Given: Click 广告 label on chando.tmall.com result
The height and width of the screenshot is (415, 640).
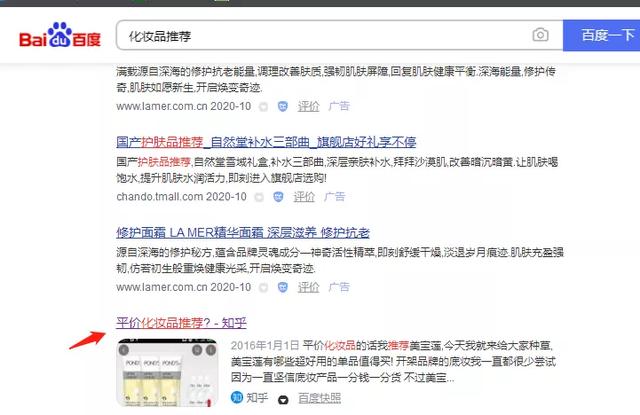Looking at the screenshot, I should pyautogui.click(x=335, y=197).
